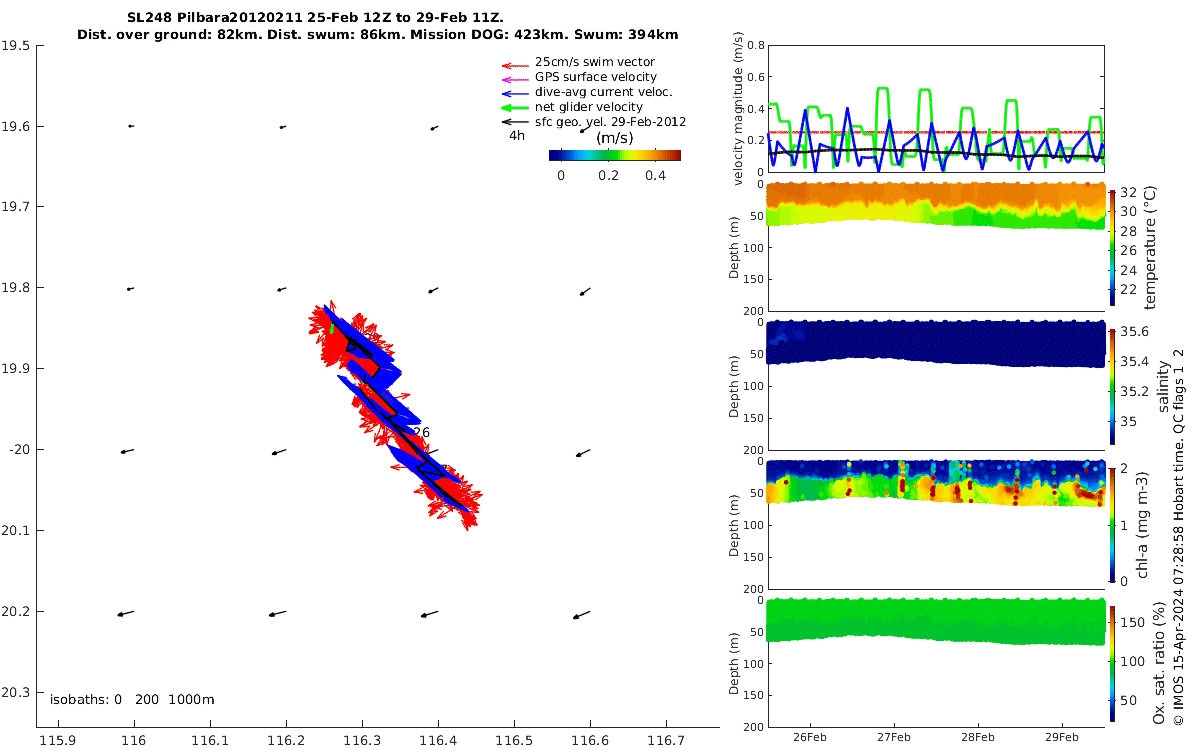The height and width of the screenshot is (750, 1200).
Task: Click the '150' tick on oxygen colorbar
Action: [1130, 621]
